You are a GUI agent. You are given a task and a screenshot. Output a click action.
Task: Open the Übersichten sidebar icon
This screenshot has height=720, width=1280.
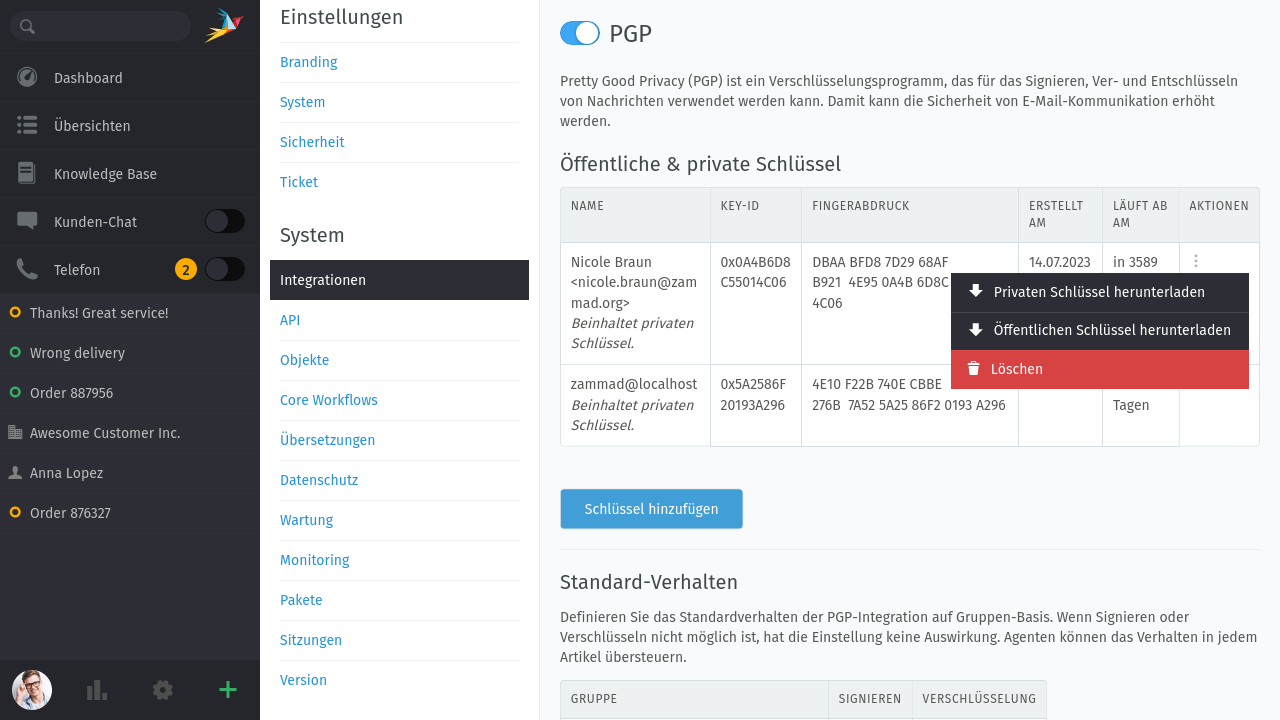click(25, 125)
